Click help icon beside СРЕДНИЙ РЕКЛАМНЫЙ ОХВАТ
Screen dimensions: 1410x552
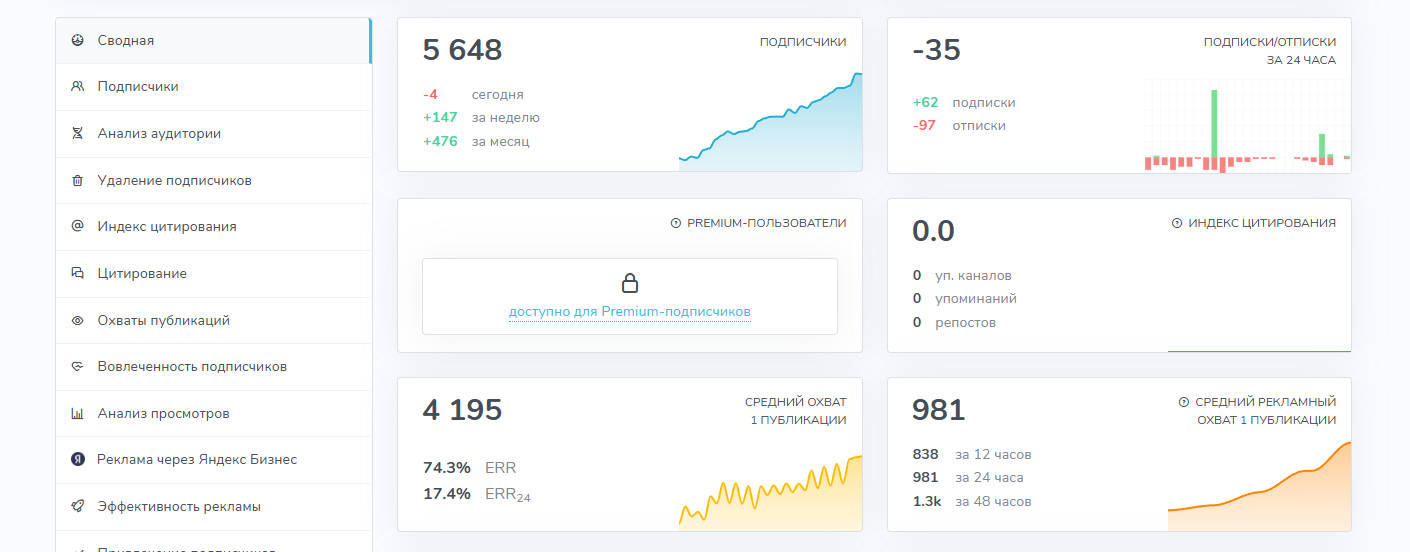tap(1185, 402)
